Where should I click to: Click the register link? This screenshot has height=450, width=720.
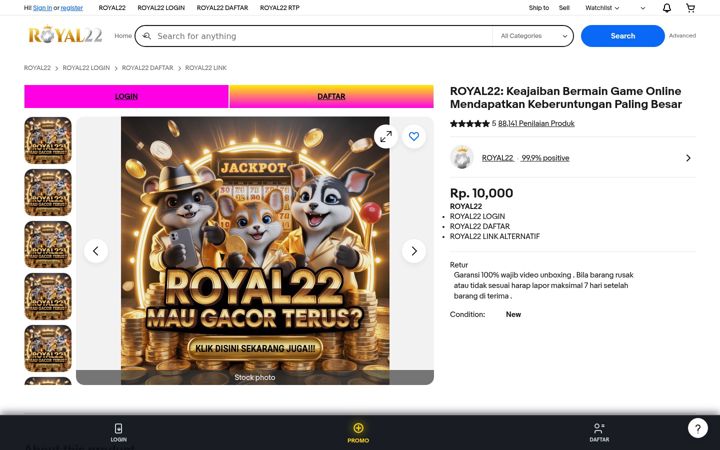click(72, 8)
